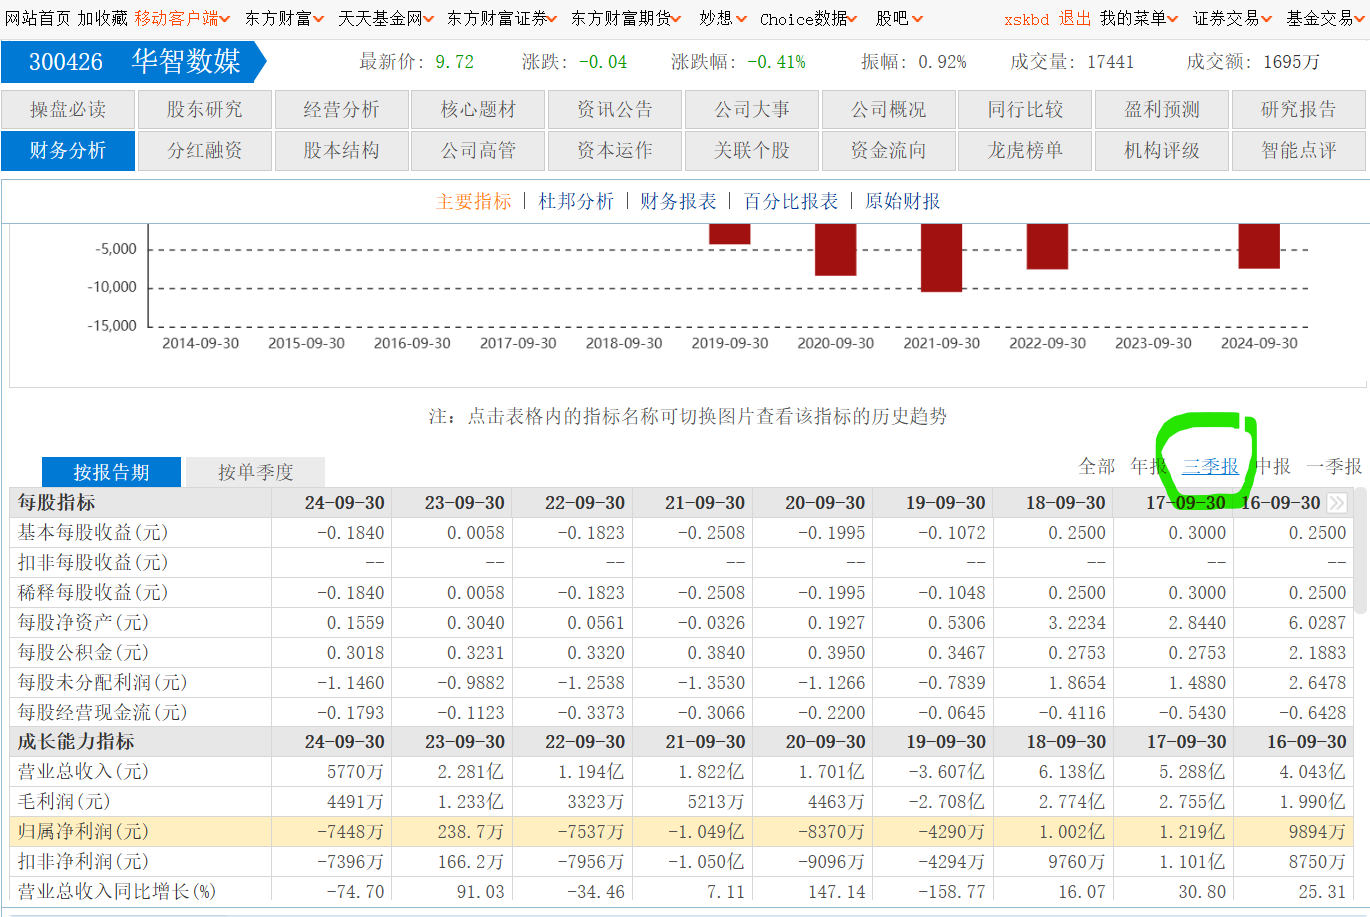
Task: Open the 东方财富期货 dropdown
Action: (x=626, y=18)
